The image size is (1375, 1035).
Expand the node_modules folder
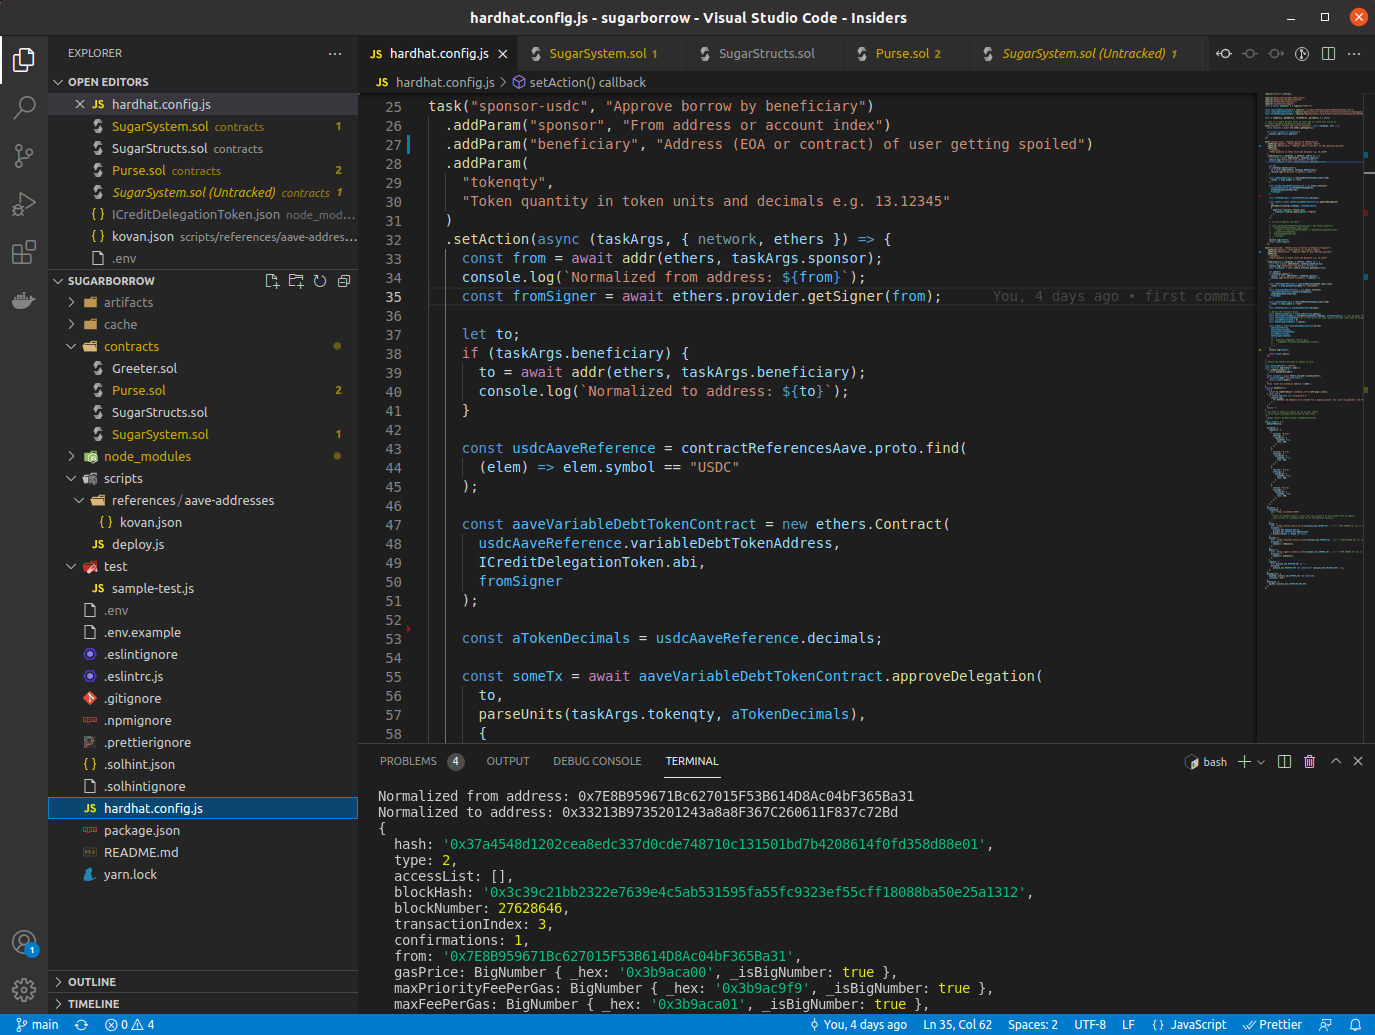tap(71, 456)
